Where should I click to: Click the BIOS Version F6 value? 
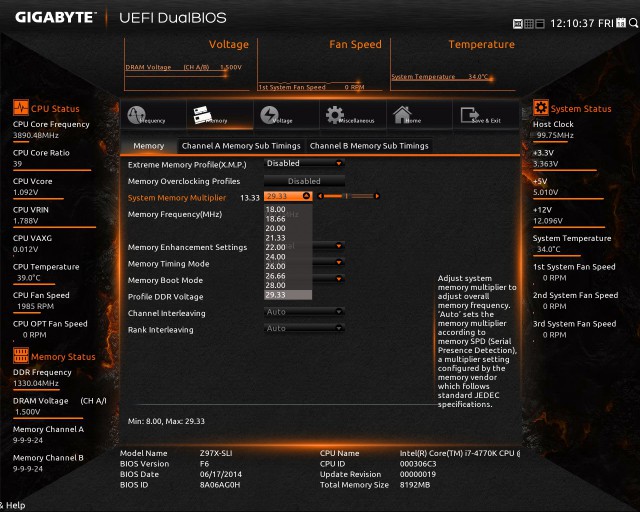[x=204, y=464]
